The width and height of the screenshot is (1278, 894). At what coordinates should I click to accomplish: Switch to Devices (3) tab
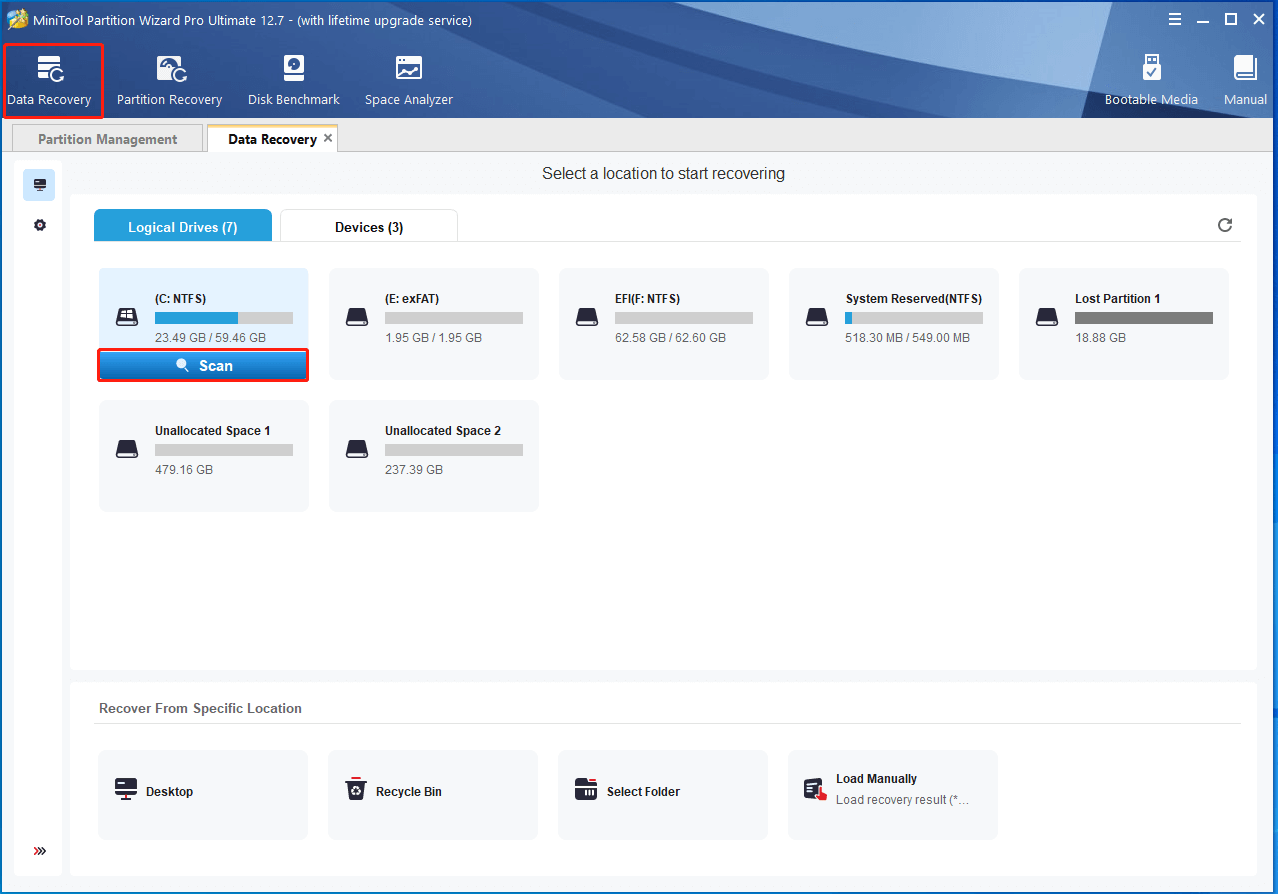pos(369,226)
